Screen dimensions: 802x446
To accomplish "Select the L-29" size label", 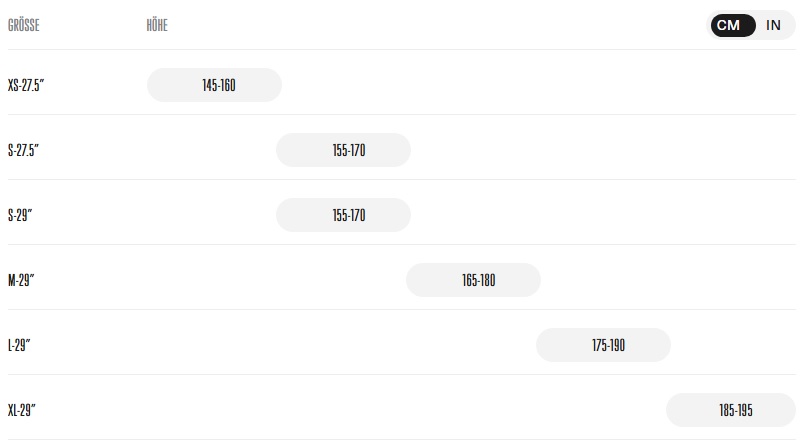I will point(20,345).
